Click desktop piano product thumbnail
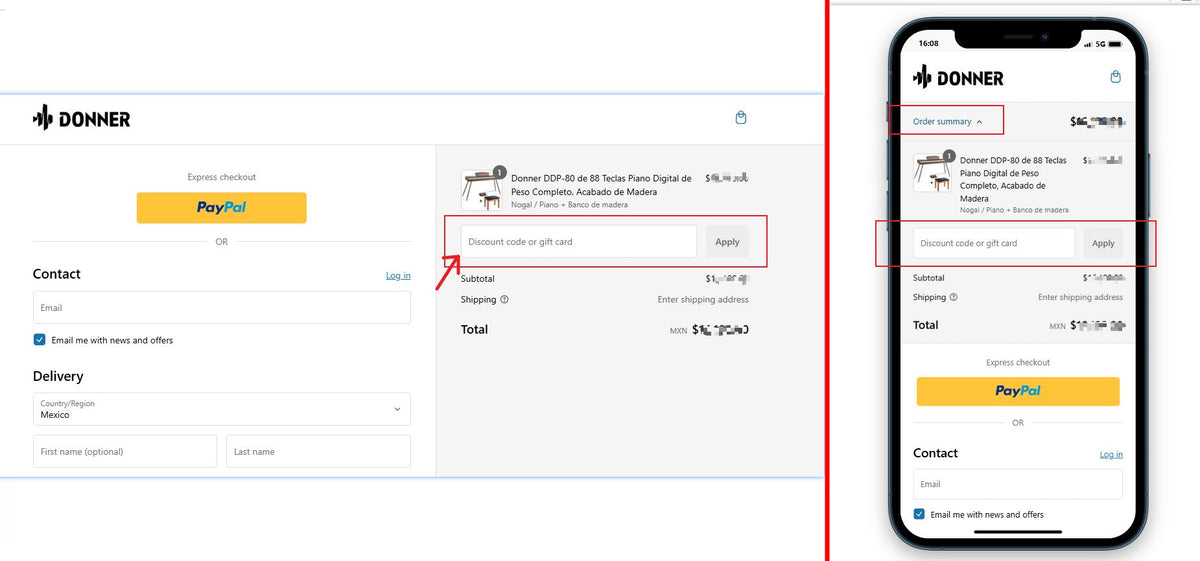The image size is (1200, 561). click(481, 190)
